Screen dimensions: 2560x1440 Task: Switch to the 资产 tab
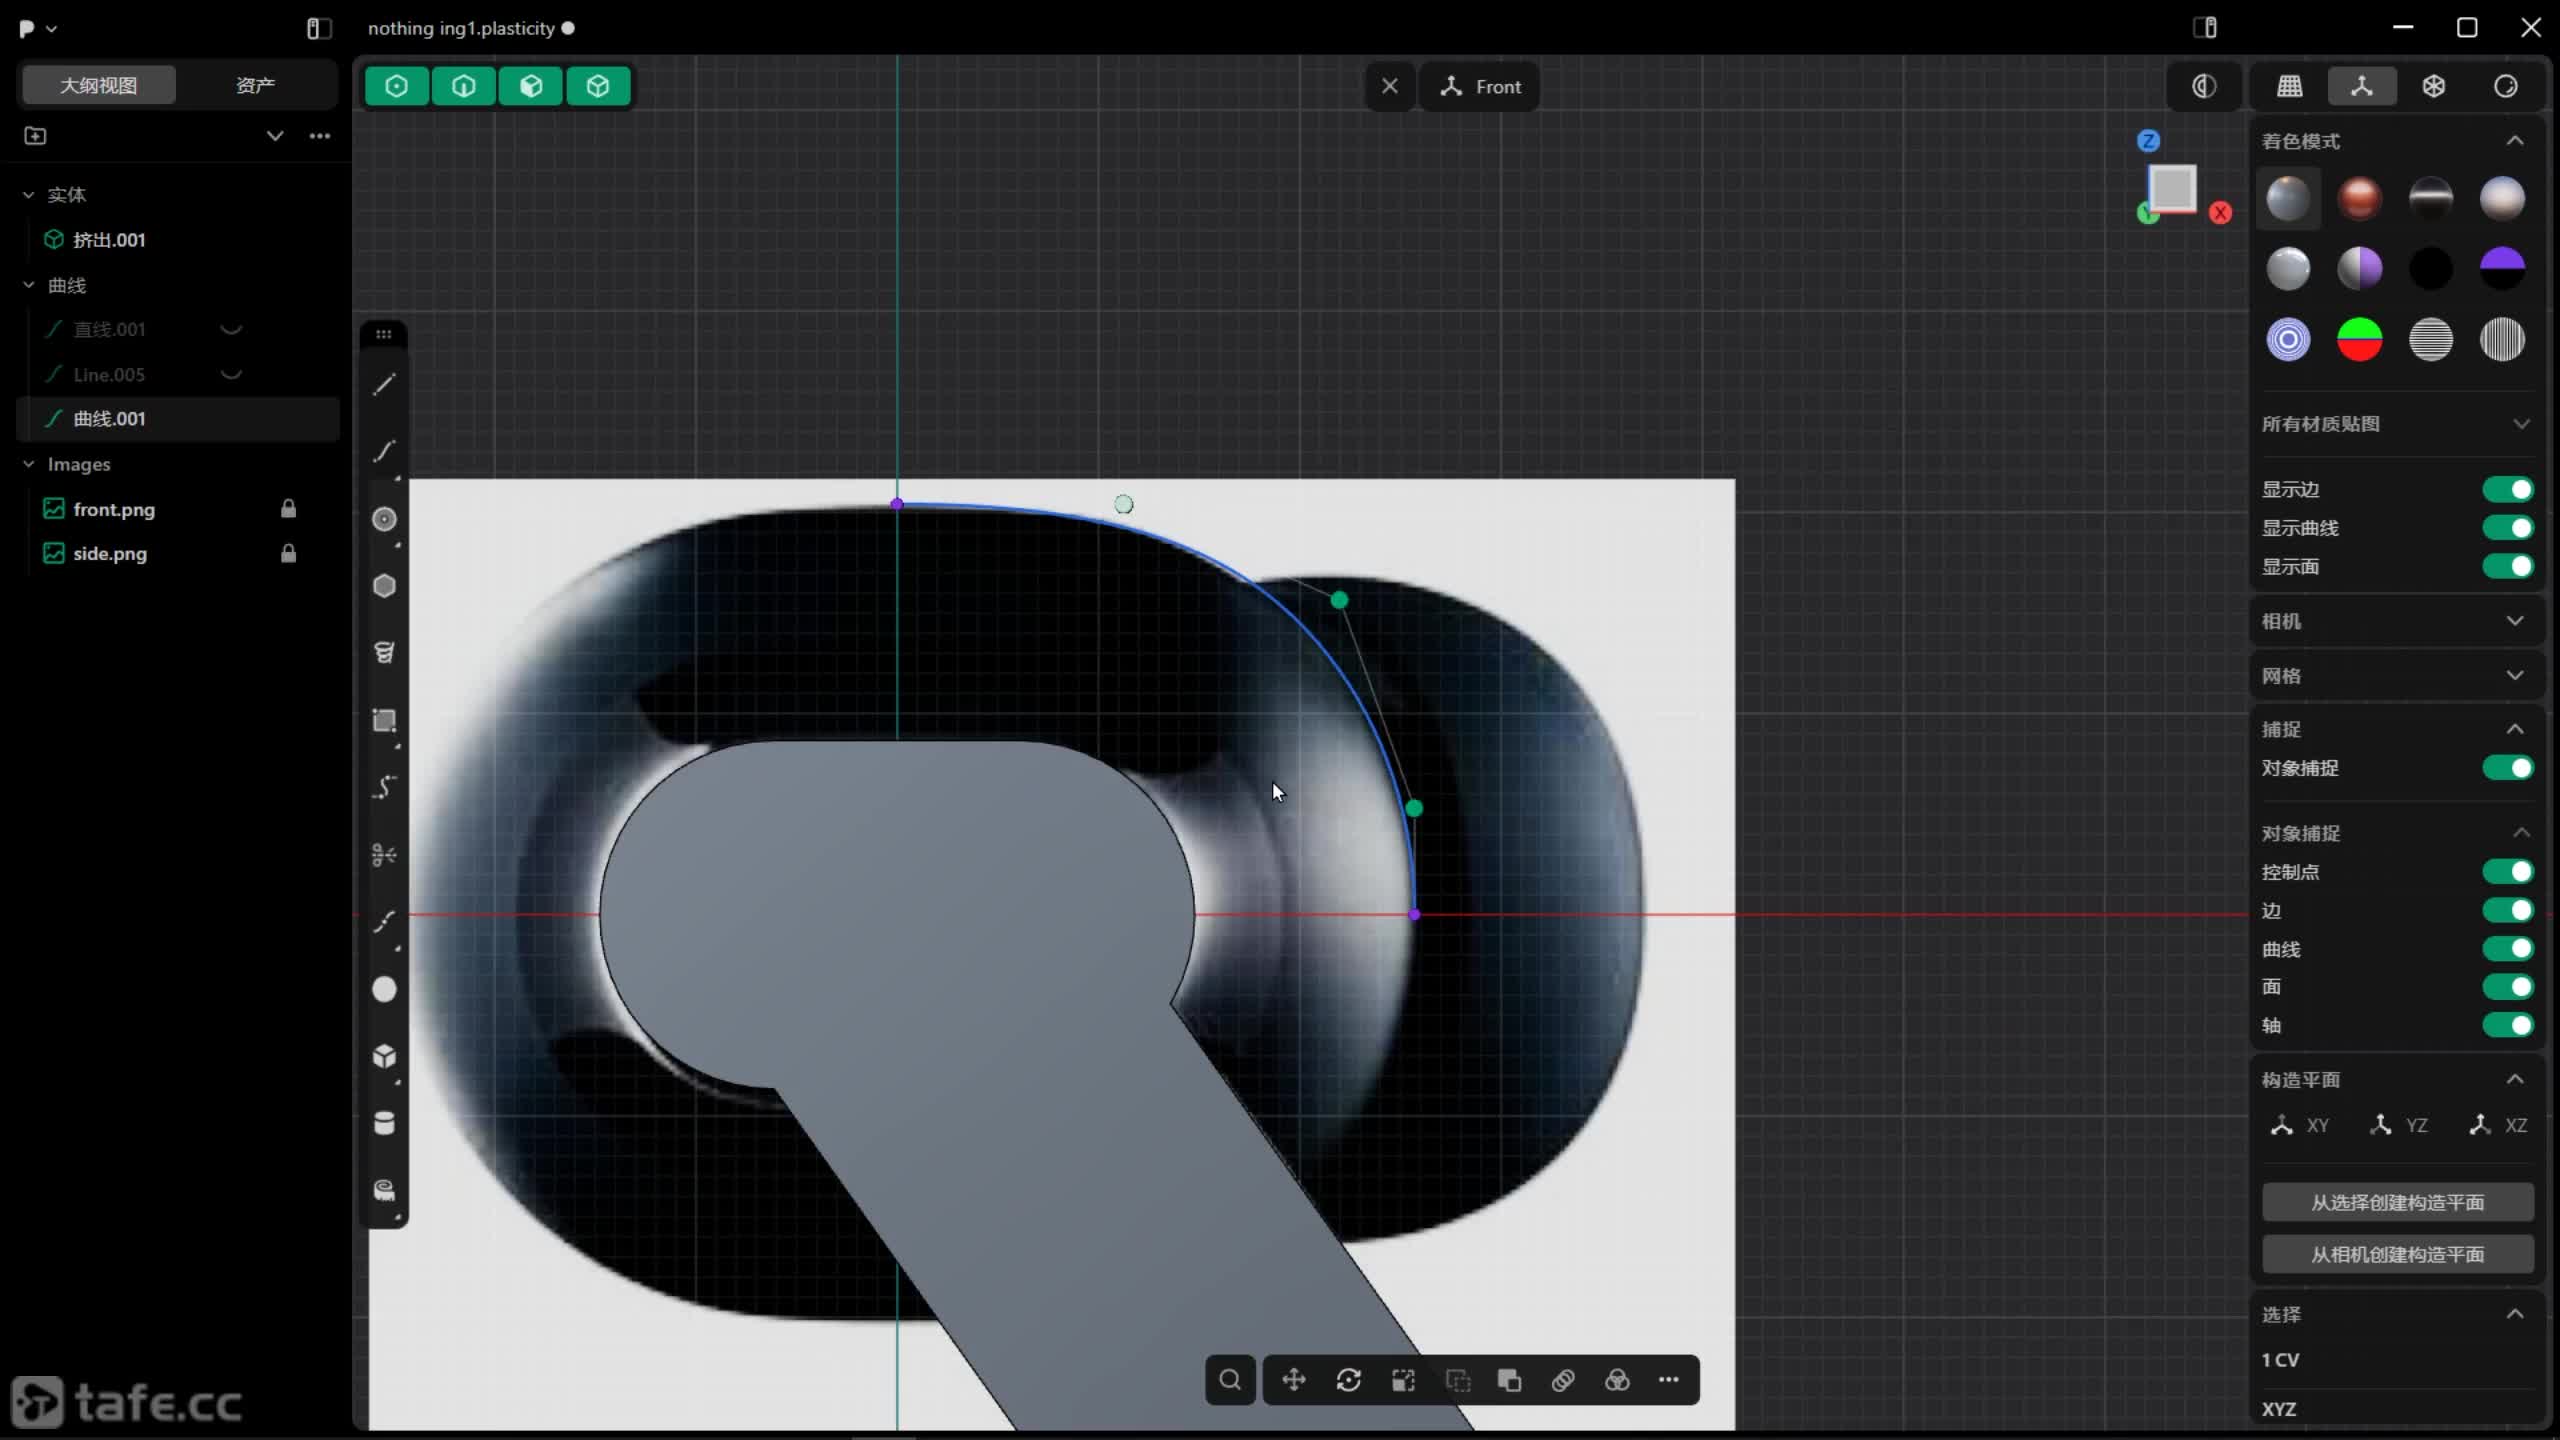[x=255, y=85]
